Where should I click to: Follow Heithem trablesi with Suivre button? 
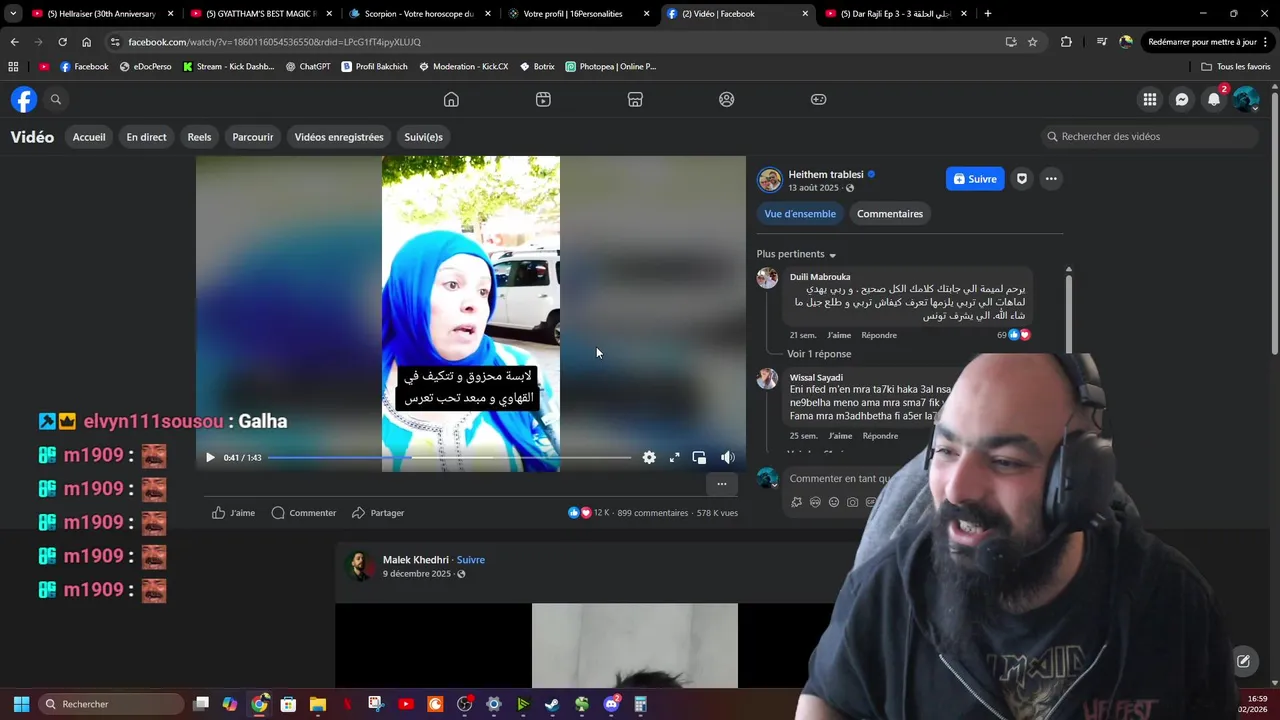tap(975, 179)
